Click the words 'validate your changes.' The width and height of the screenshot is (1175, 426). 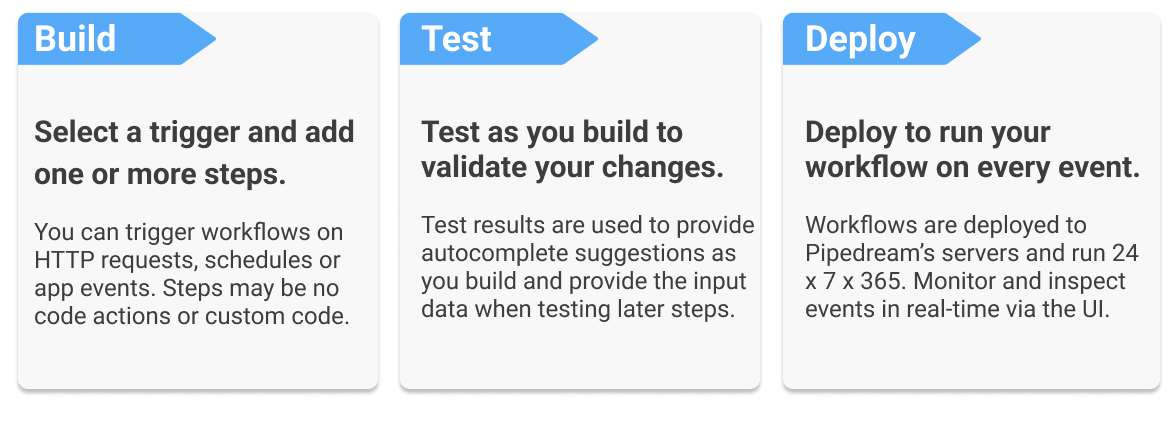pyautogui.click(x=572, y=167)
